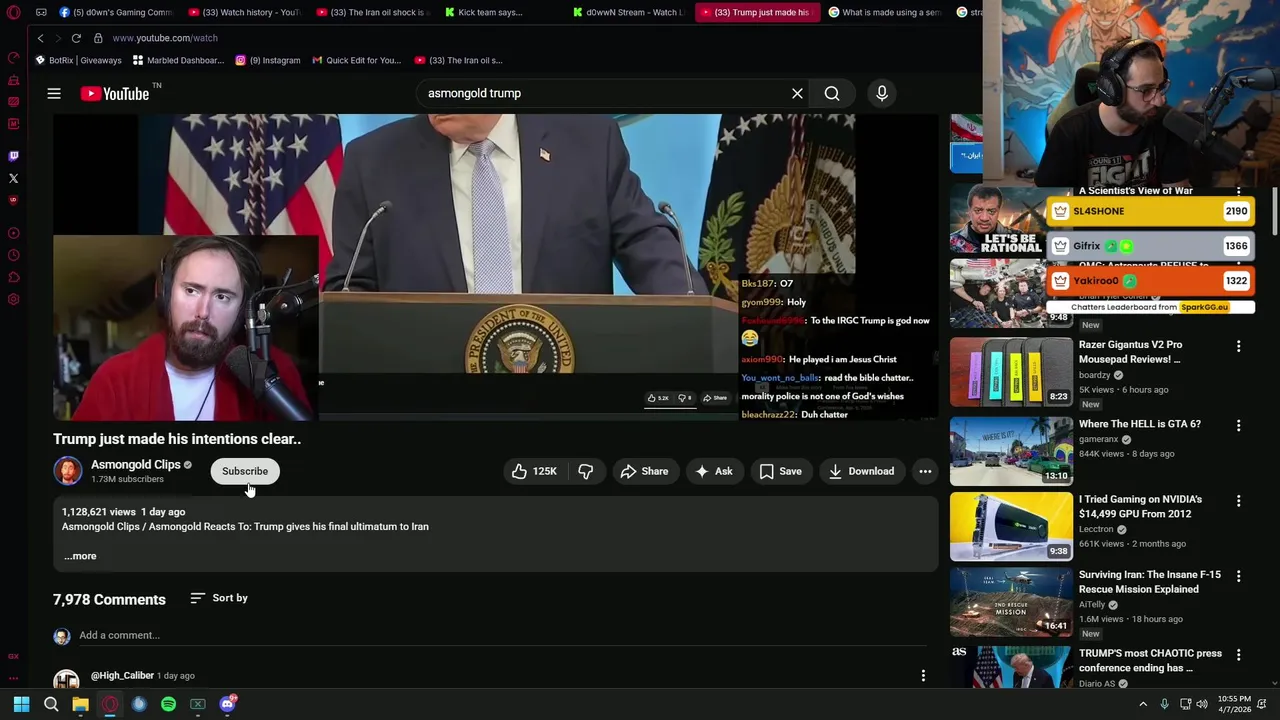Share the video via Share button

(644, 471)
